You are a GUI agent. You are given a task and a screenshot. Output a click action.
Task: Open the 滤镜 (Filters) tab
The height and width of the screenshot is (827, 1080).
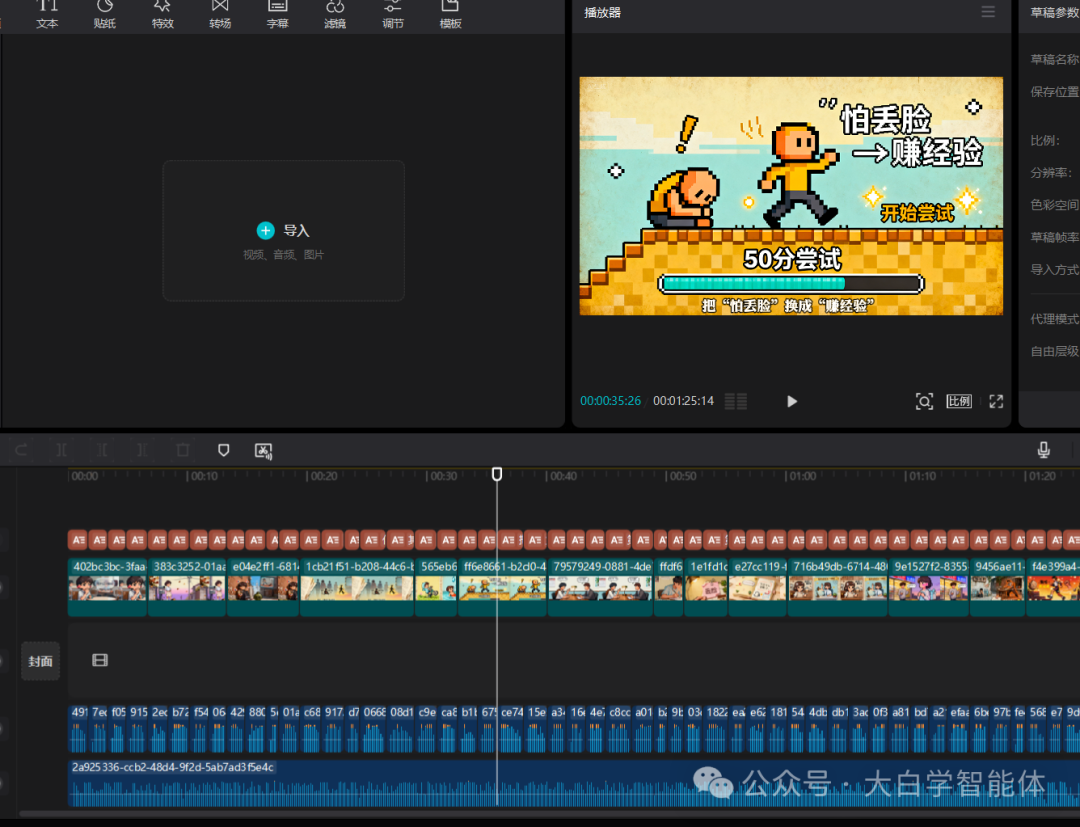[335, 14]
